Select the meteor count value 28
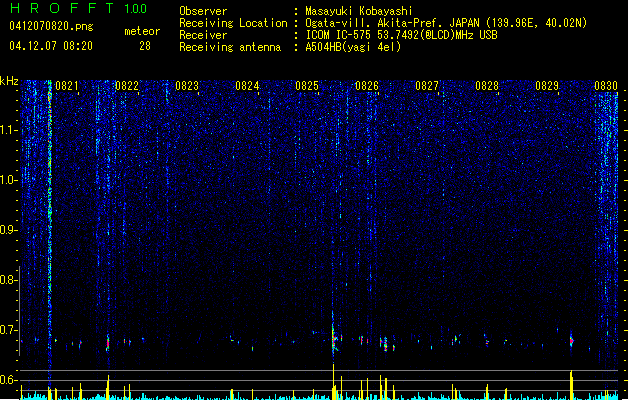This screenshot has height=400, width=629. coord(145,46)
